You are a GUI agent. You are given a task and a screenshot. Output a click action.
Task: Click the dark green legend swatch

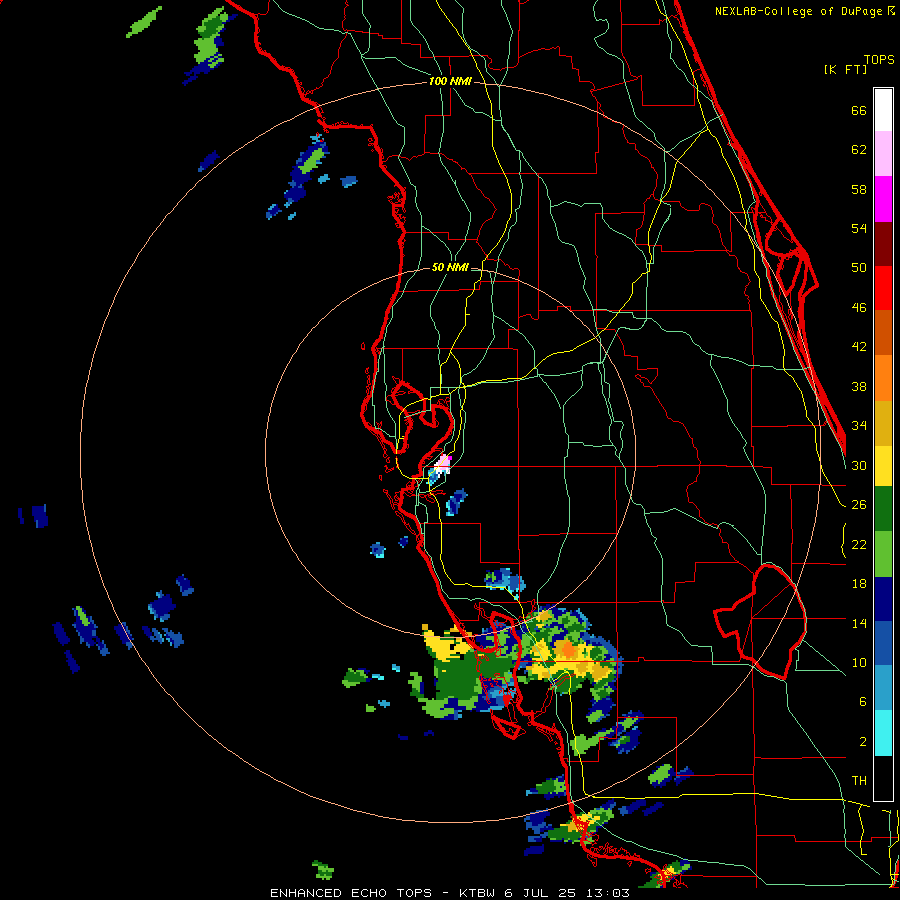coord(883,509)
